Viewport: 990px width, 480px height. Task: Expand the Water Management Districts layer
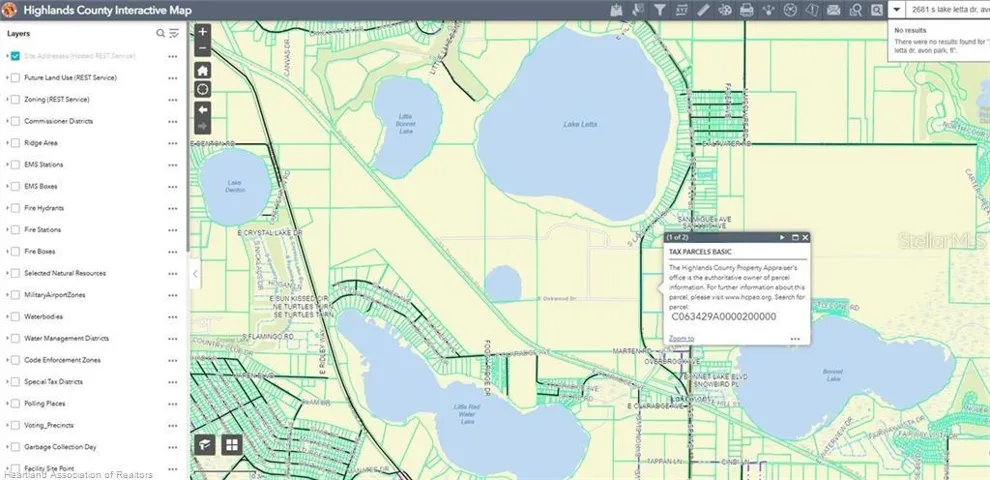pyautogui.click(x=7, y=339)
